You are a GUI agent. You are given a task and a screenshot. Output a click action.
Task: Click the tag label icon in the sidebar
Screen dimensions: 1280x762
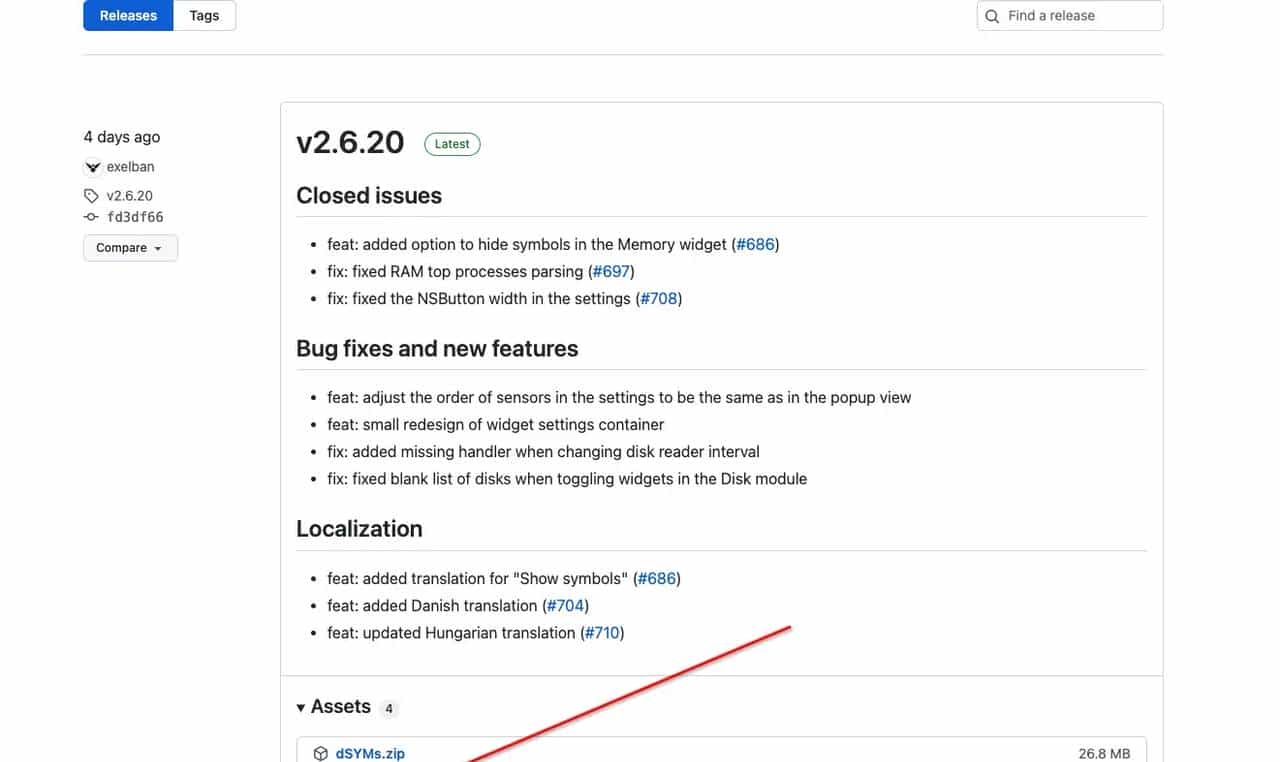tap(92, 195)
